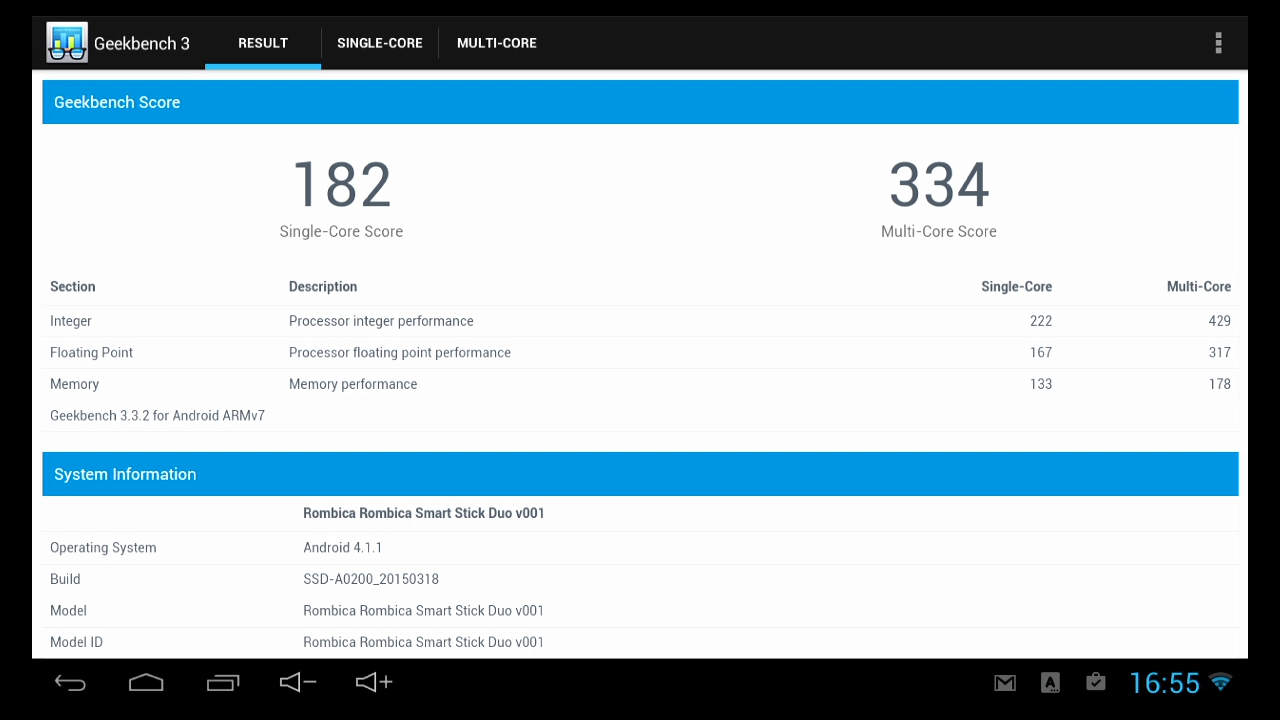Open the Geekbench 3 app icon

click(x=67, y=43)
